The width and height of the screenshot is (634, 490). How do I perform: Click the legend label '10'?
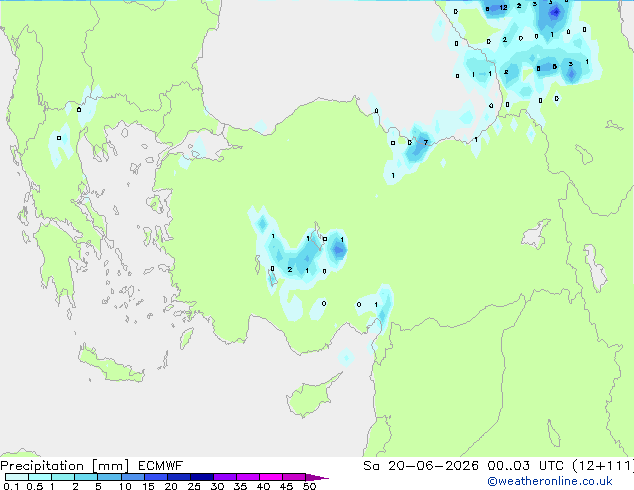point(125,486)
